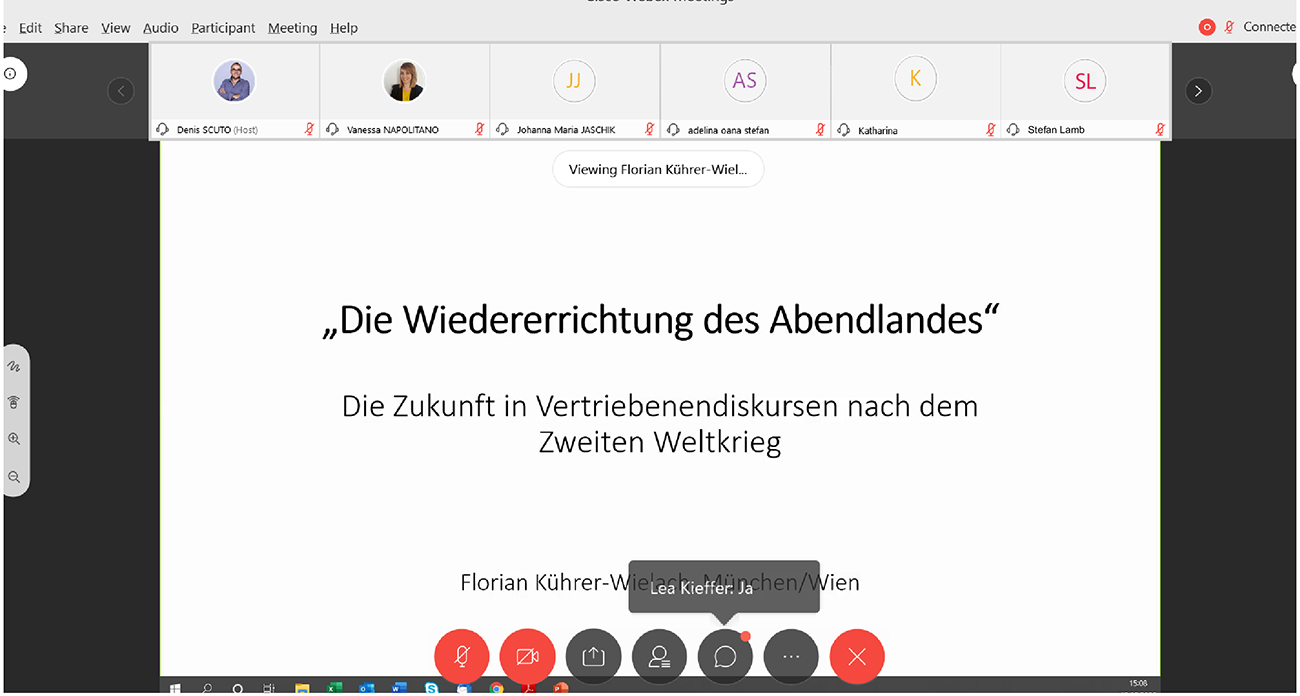Click the red recording indicator
The height and width of the screenshot is (696, 1300).
(1207, 27)
